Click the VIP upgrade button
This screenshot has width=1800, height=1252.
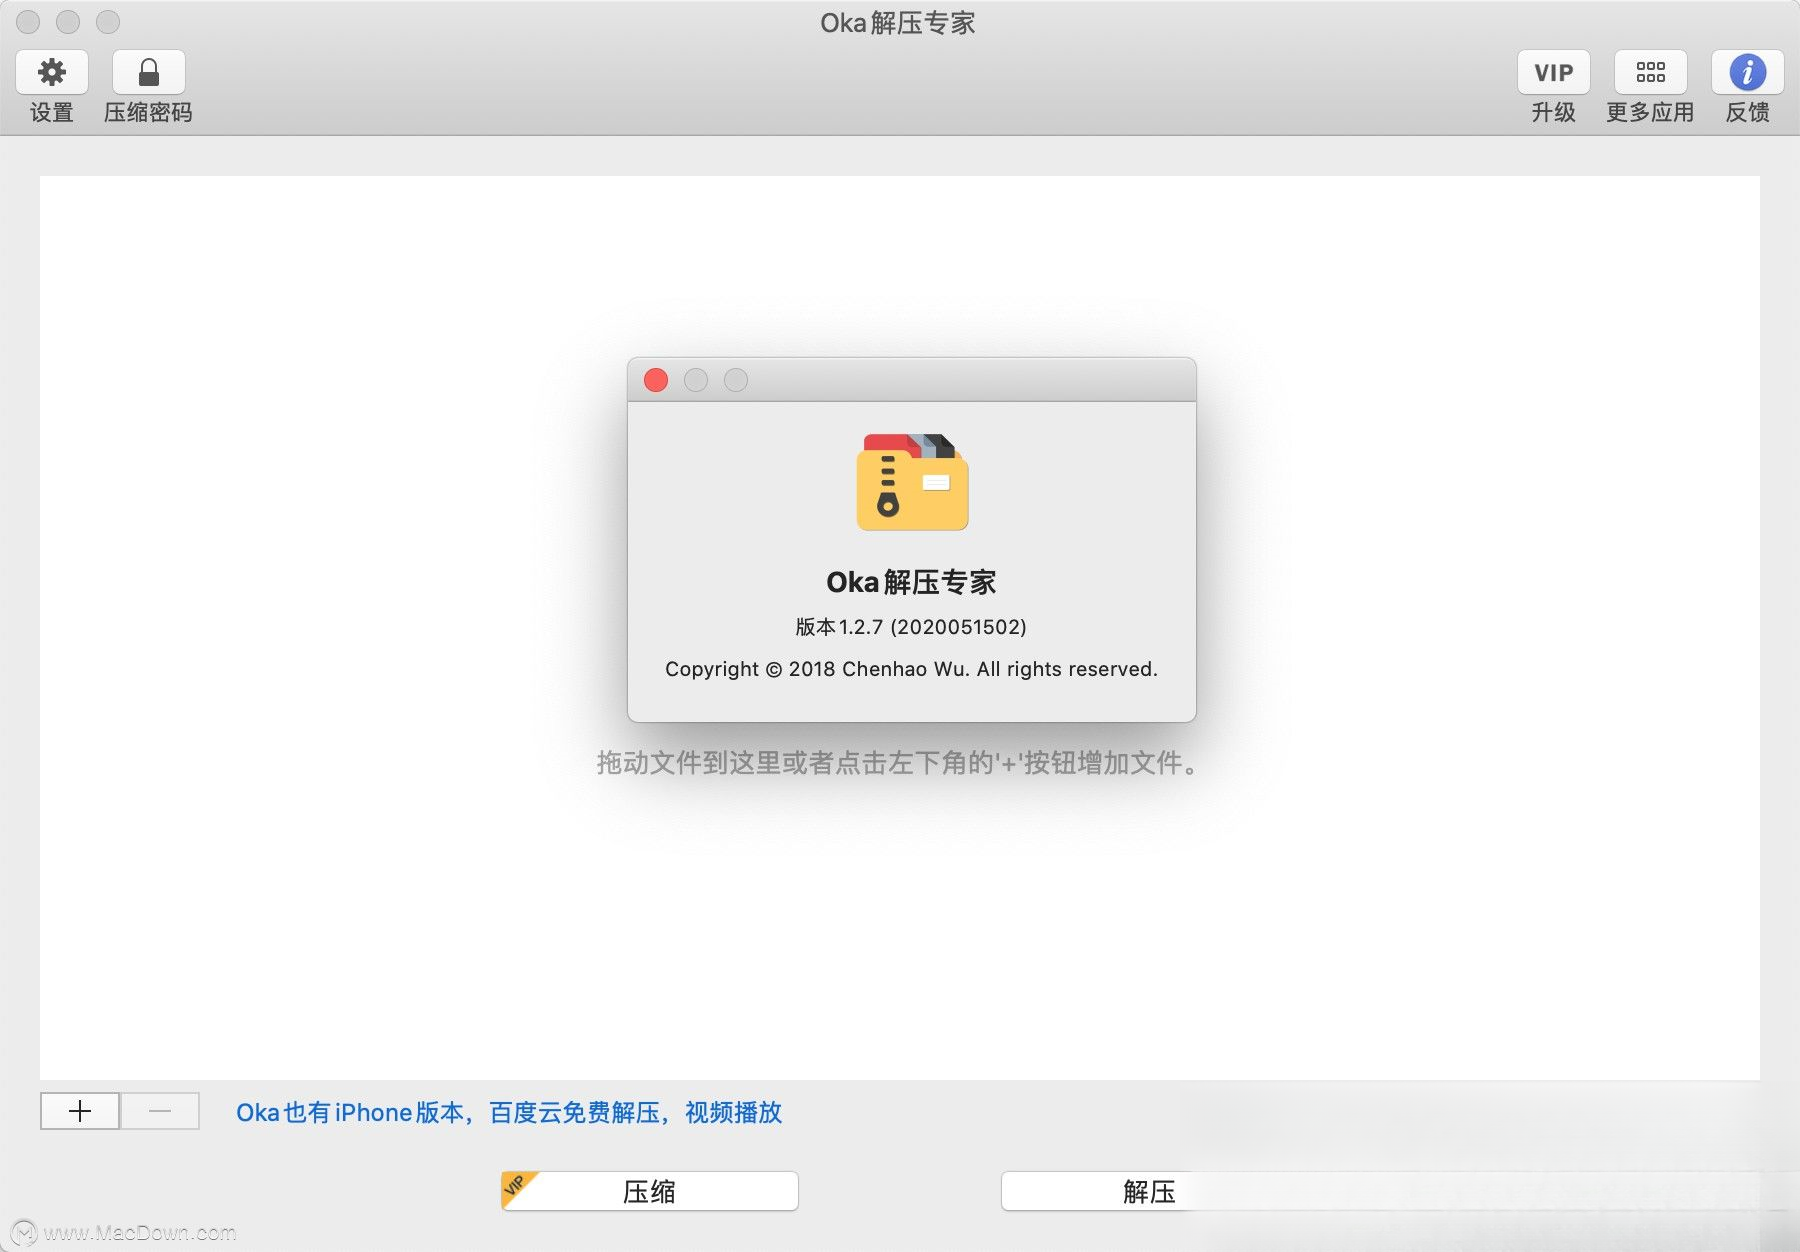[1553, 72]
